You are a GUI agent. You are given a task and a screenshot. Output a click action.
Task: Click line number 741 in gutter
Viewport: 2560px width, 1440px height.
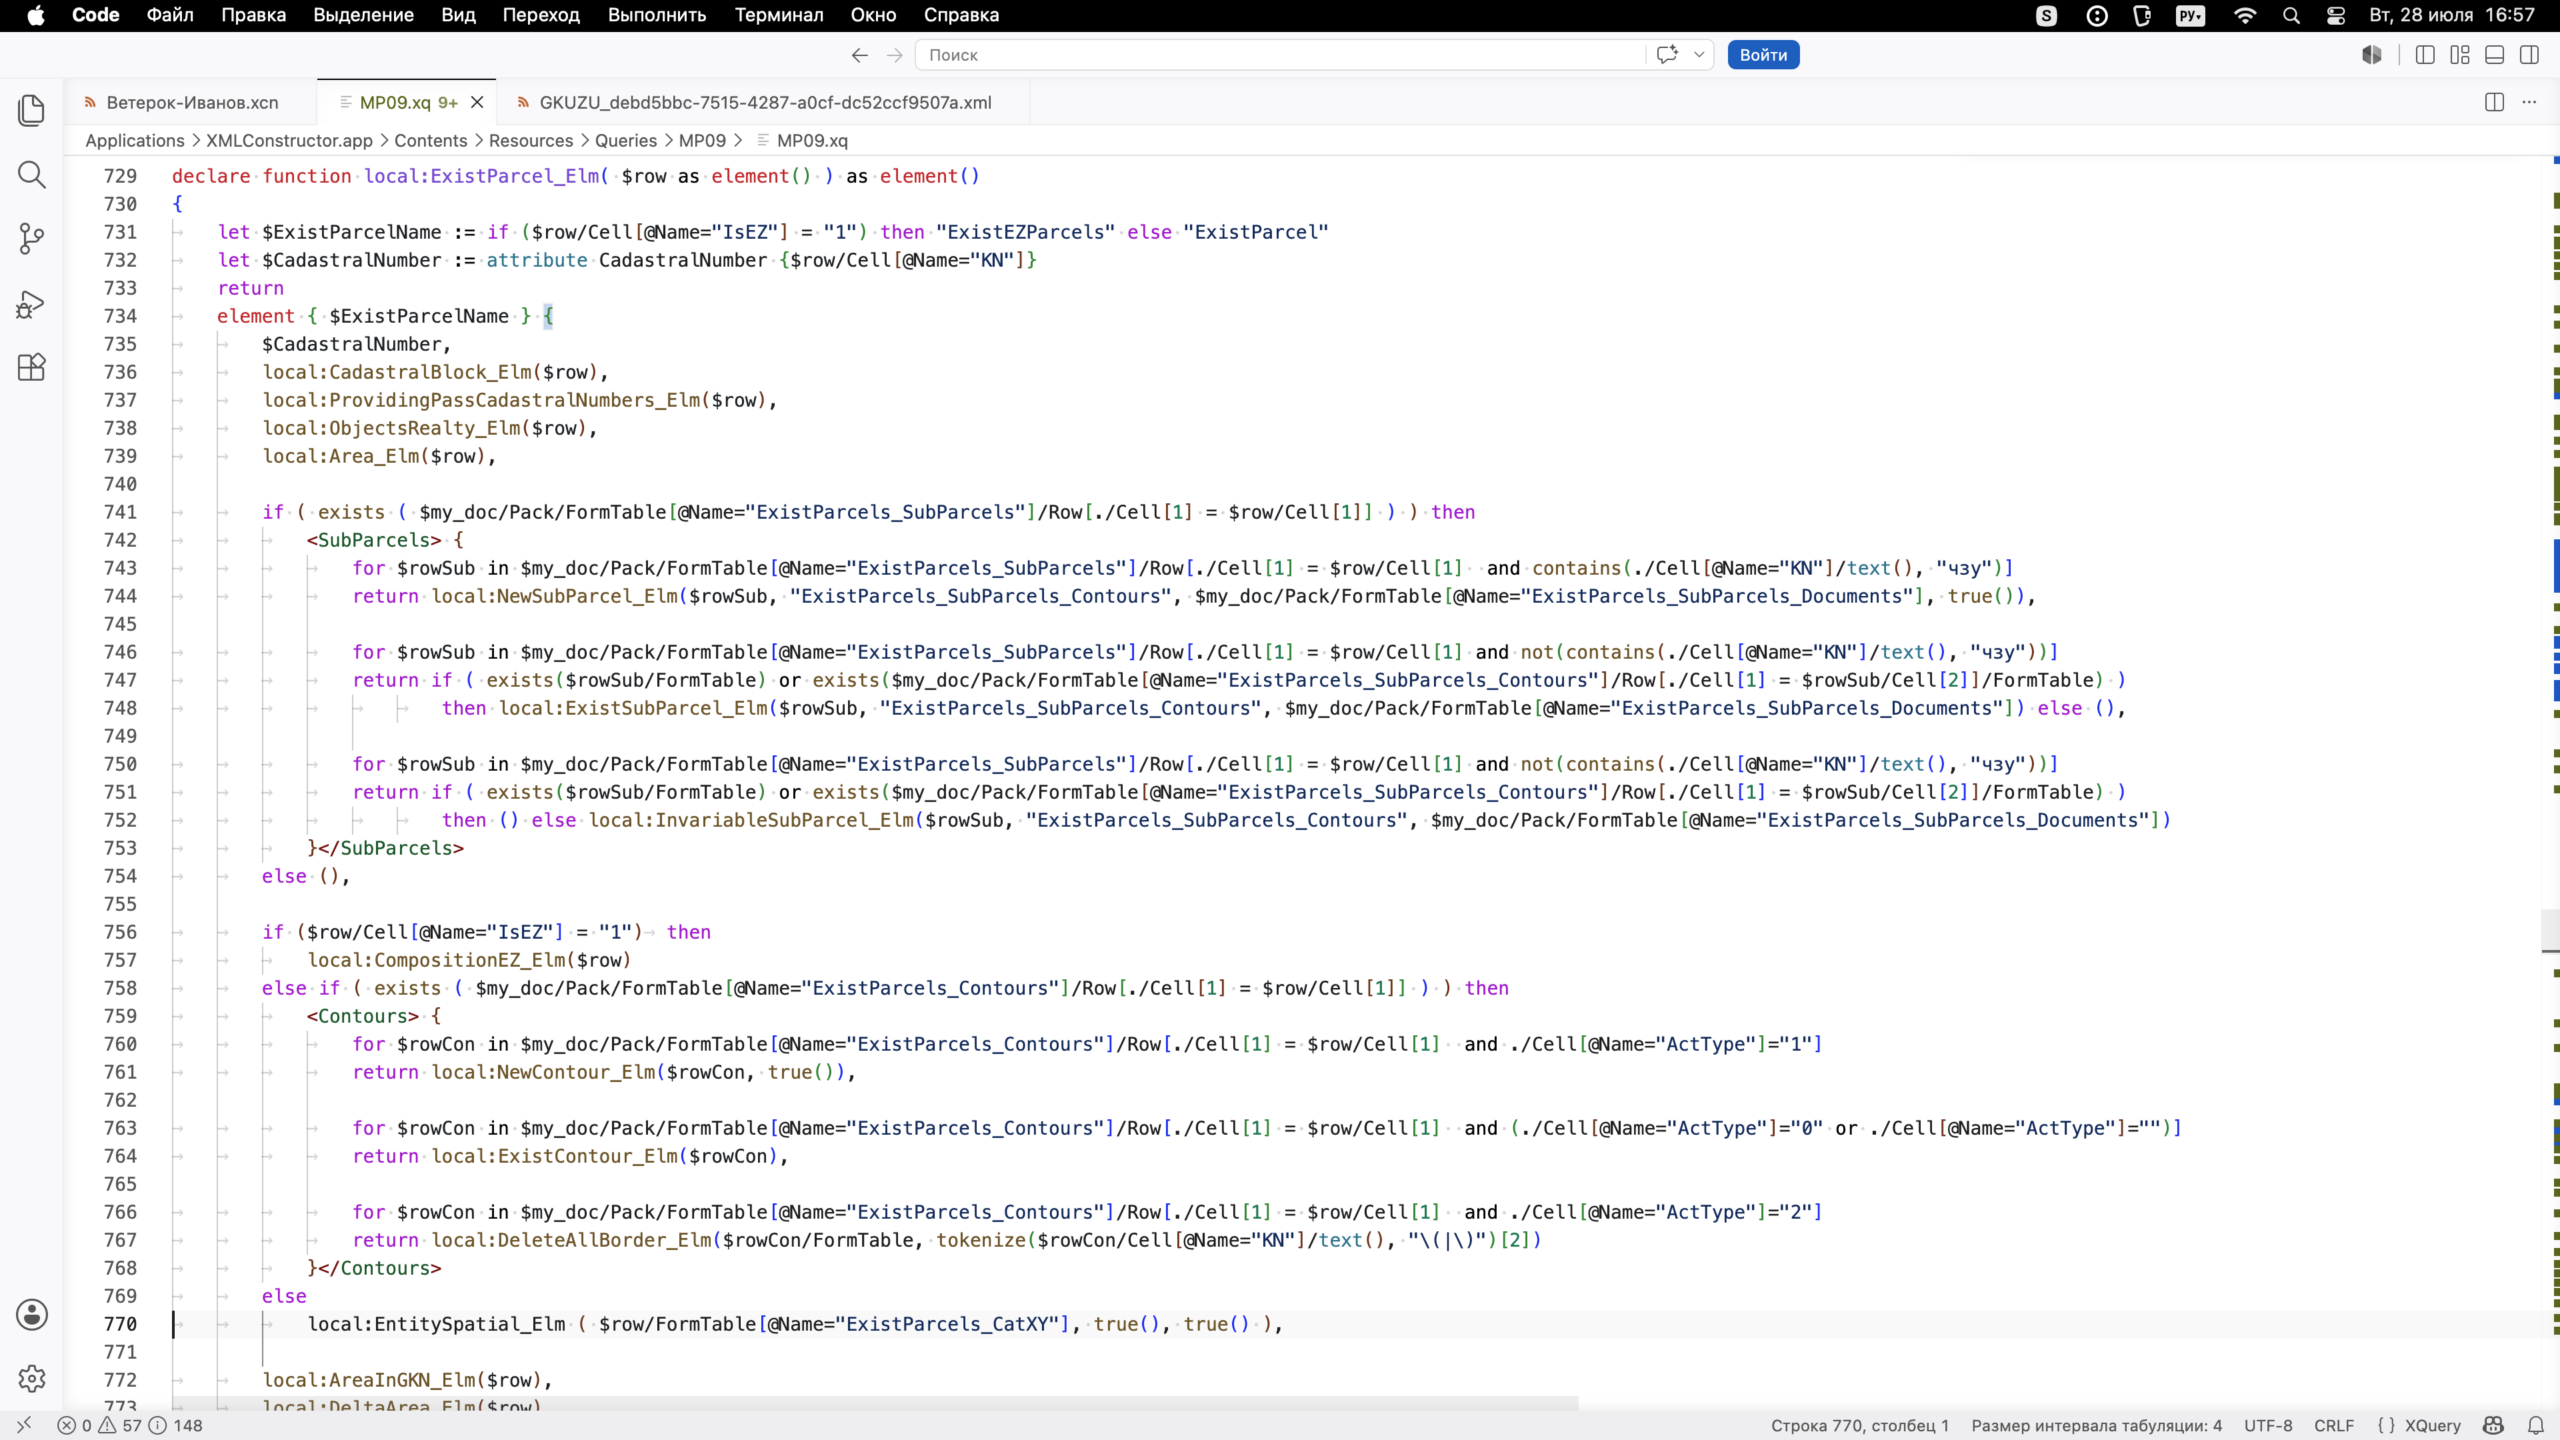(120, 512)
